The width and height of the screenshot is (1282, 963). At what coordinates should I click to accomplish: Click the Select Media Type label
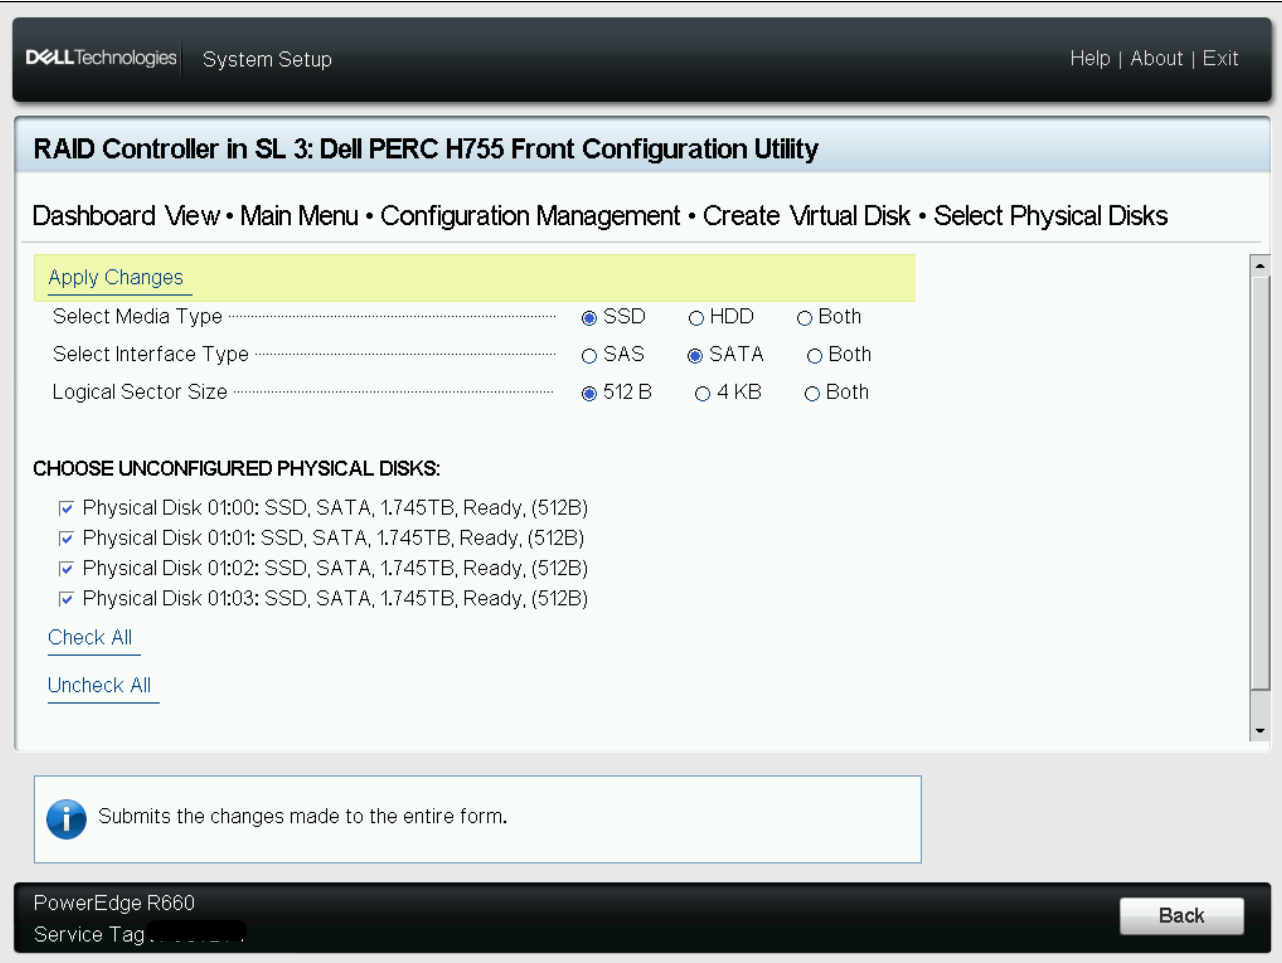pyautogui.click(x=137, y=316)
